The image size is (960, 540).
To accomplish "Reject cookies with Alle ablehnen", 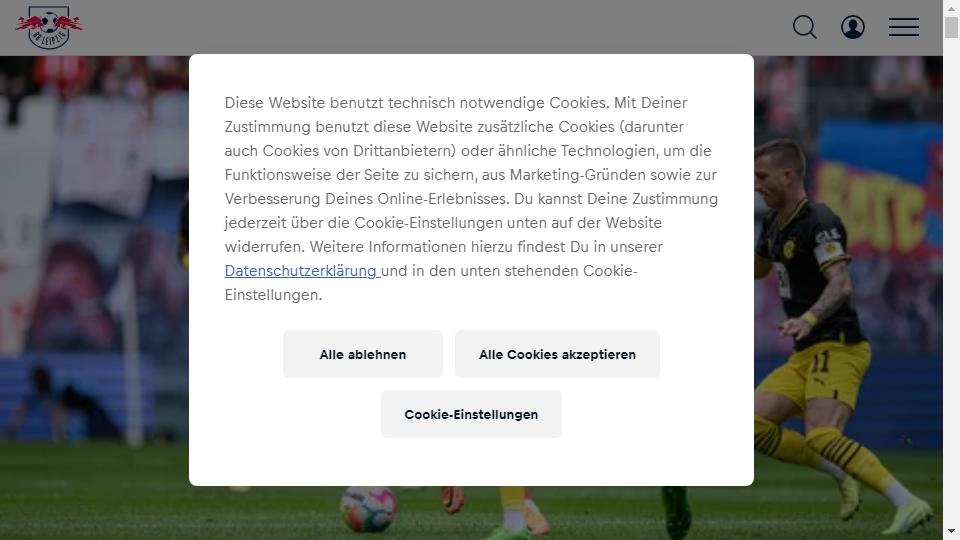I will coord(362,354).
